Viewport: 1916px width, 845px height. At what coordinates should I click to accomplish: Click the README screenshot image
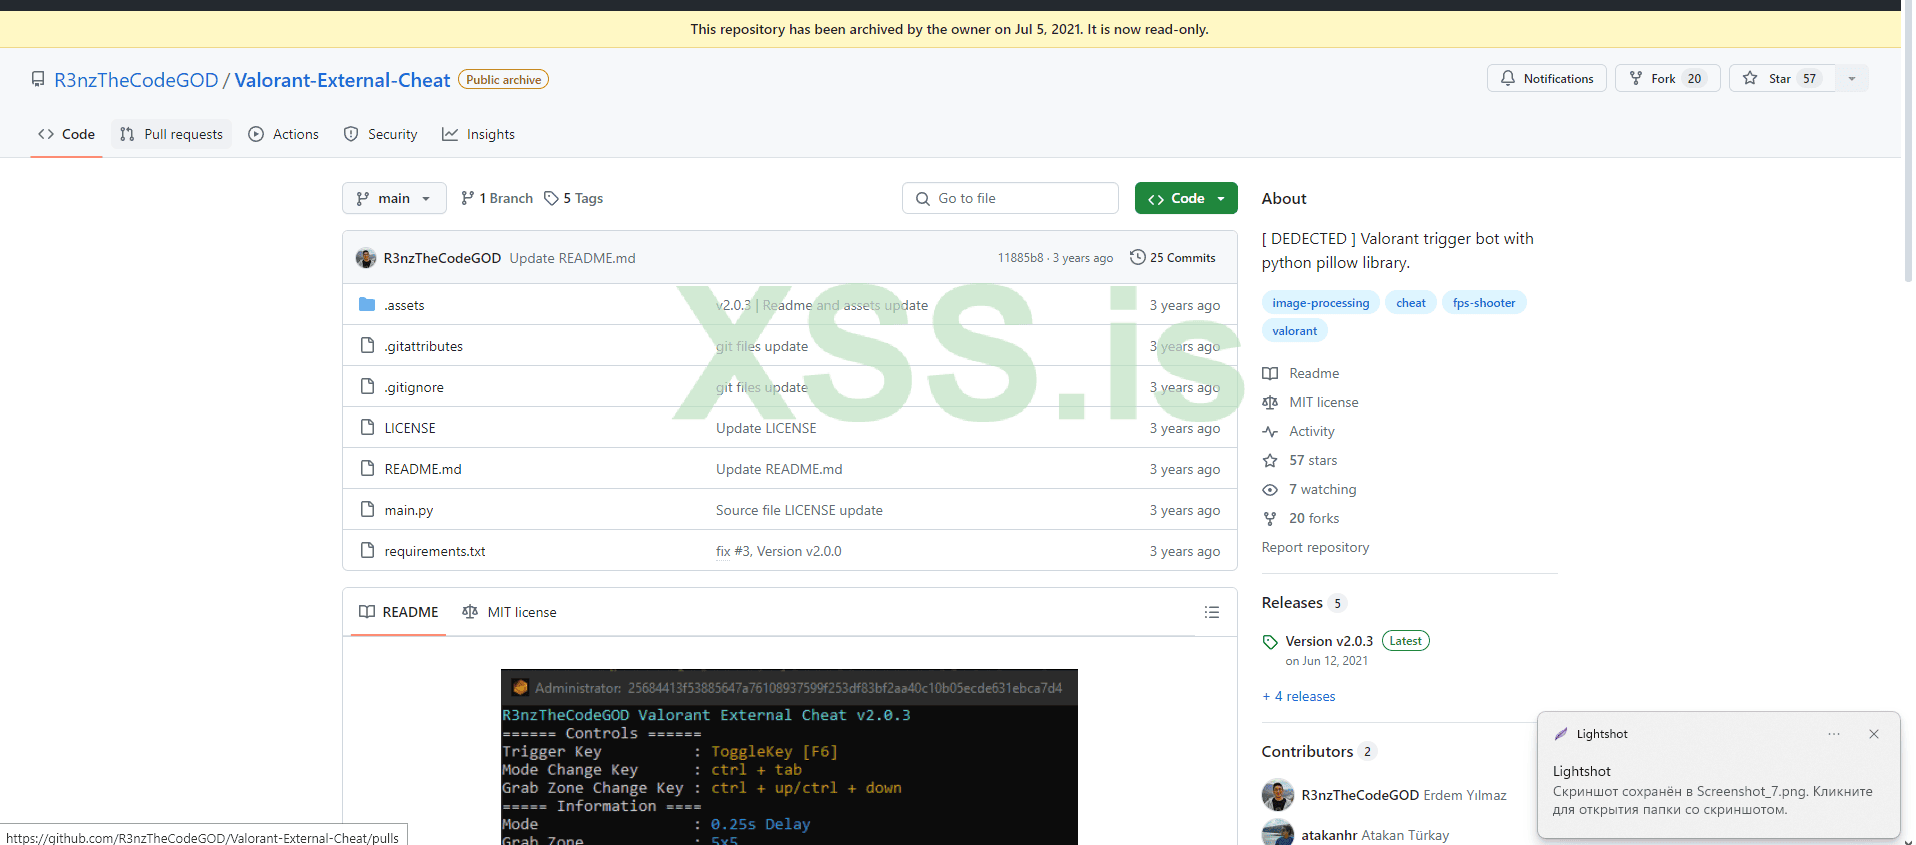789,757
